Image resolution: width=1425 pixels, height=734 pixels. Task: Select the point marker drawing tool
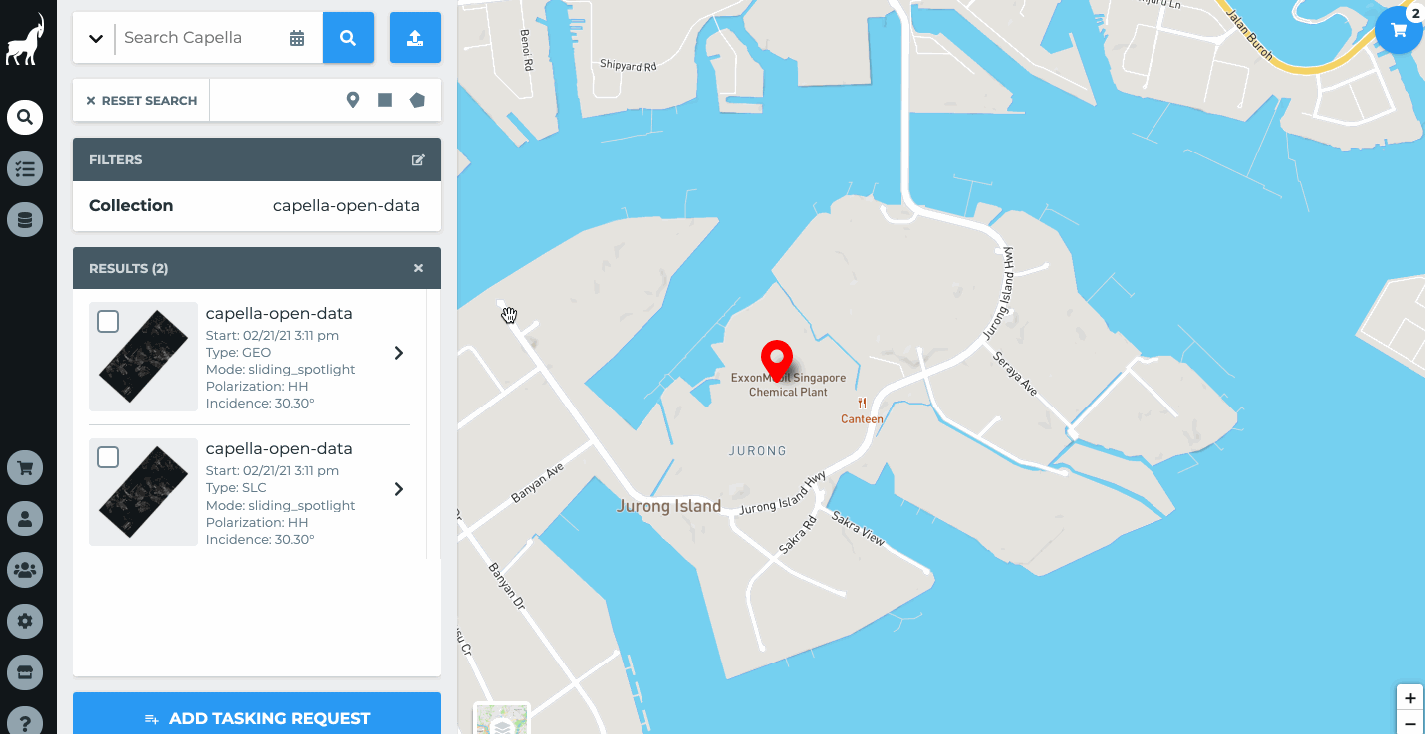point(352,100)
